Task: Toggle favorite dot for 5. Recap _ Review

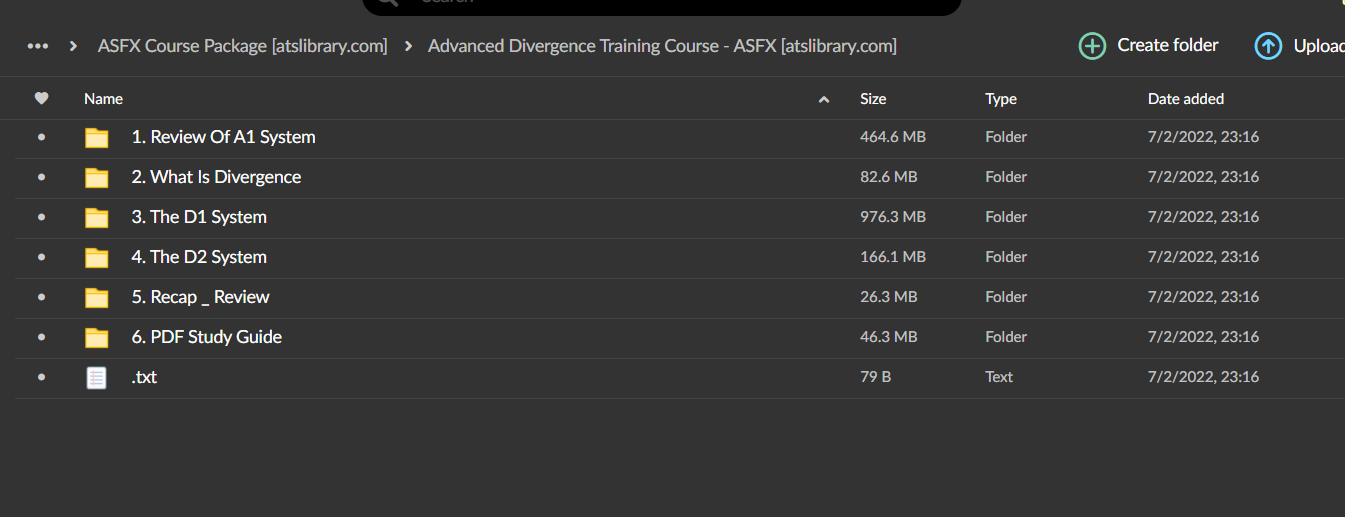Action: coord(41,297)
